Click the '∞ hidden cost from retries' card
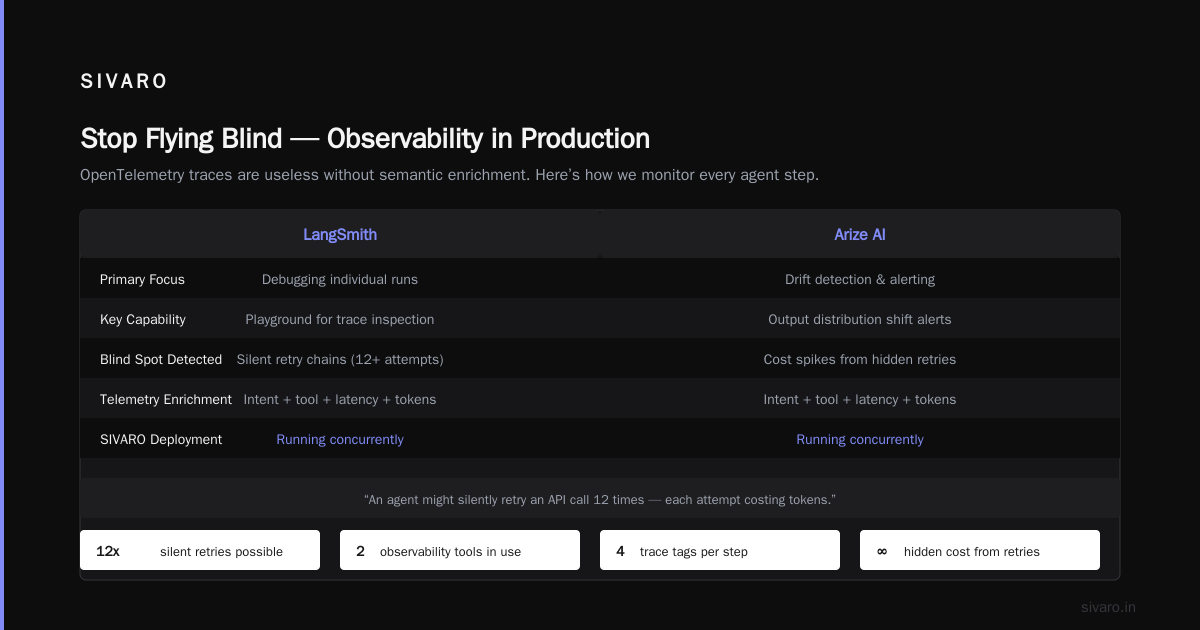The height and width of the screenshot is (630, 1200). (x=980, y=550)
